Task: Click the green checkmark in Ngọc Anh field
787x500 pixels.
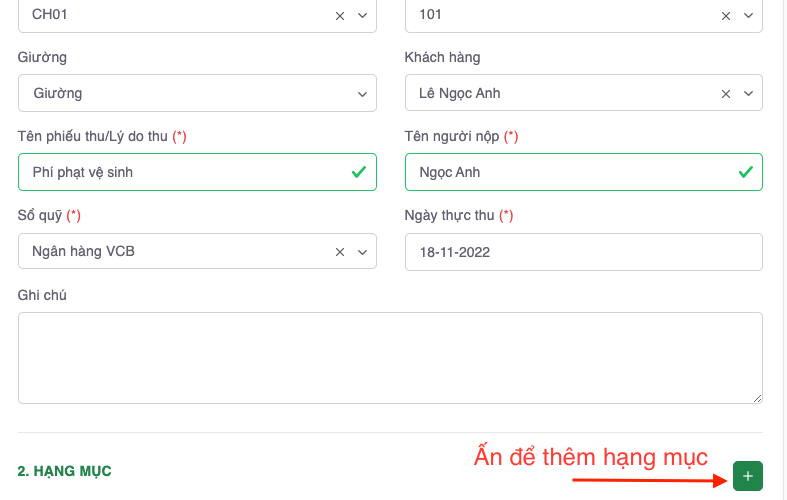Action: pos(745,172)
